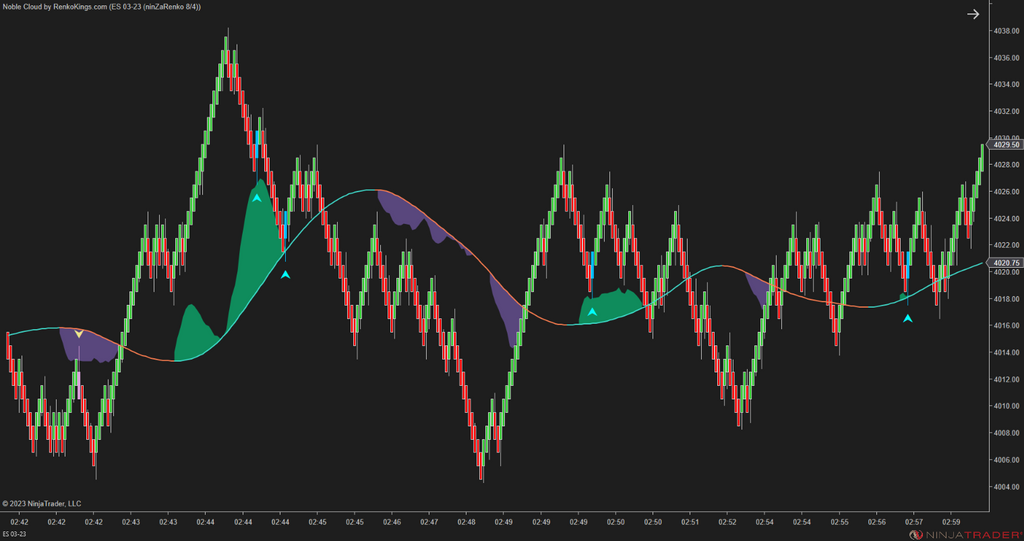Click the 2023 NinjaTrader, LLC copyright text
The height and width of the screenshot is (541, 1024).
point(42,504)
